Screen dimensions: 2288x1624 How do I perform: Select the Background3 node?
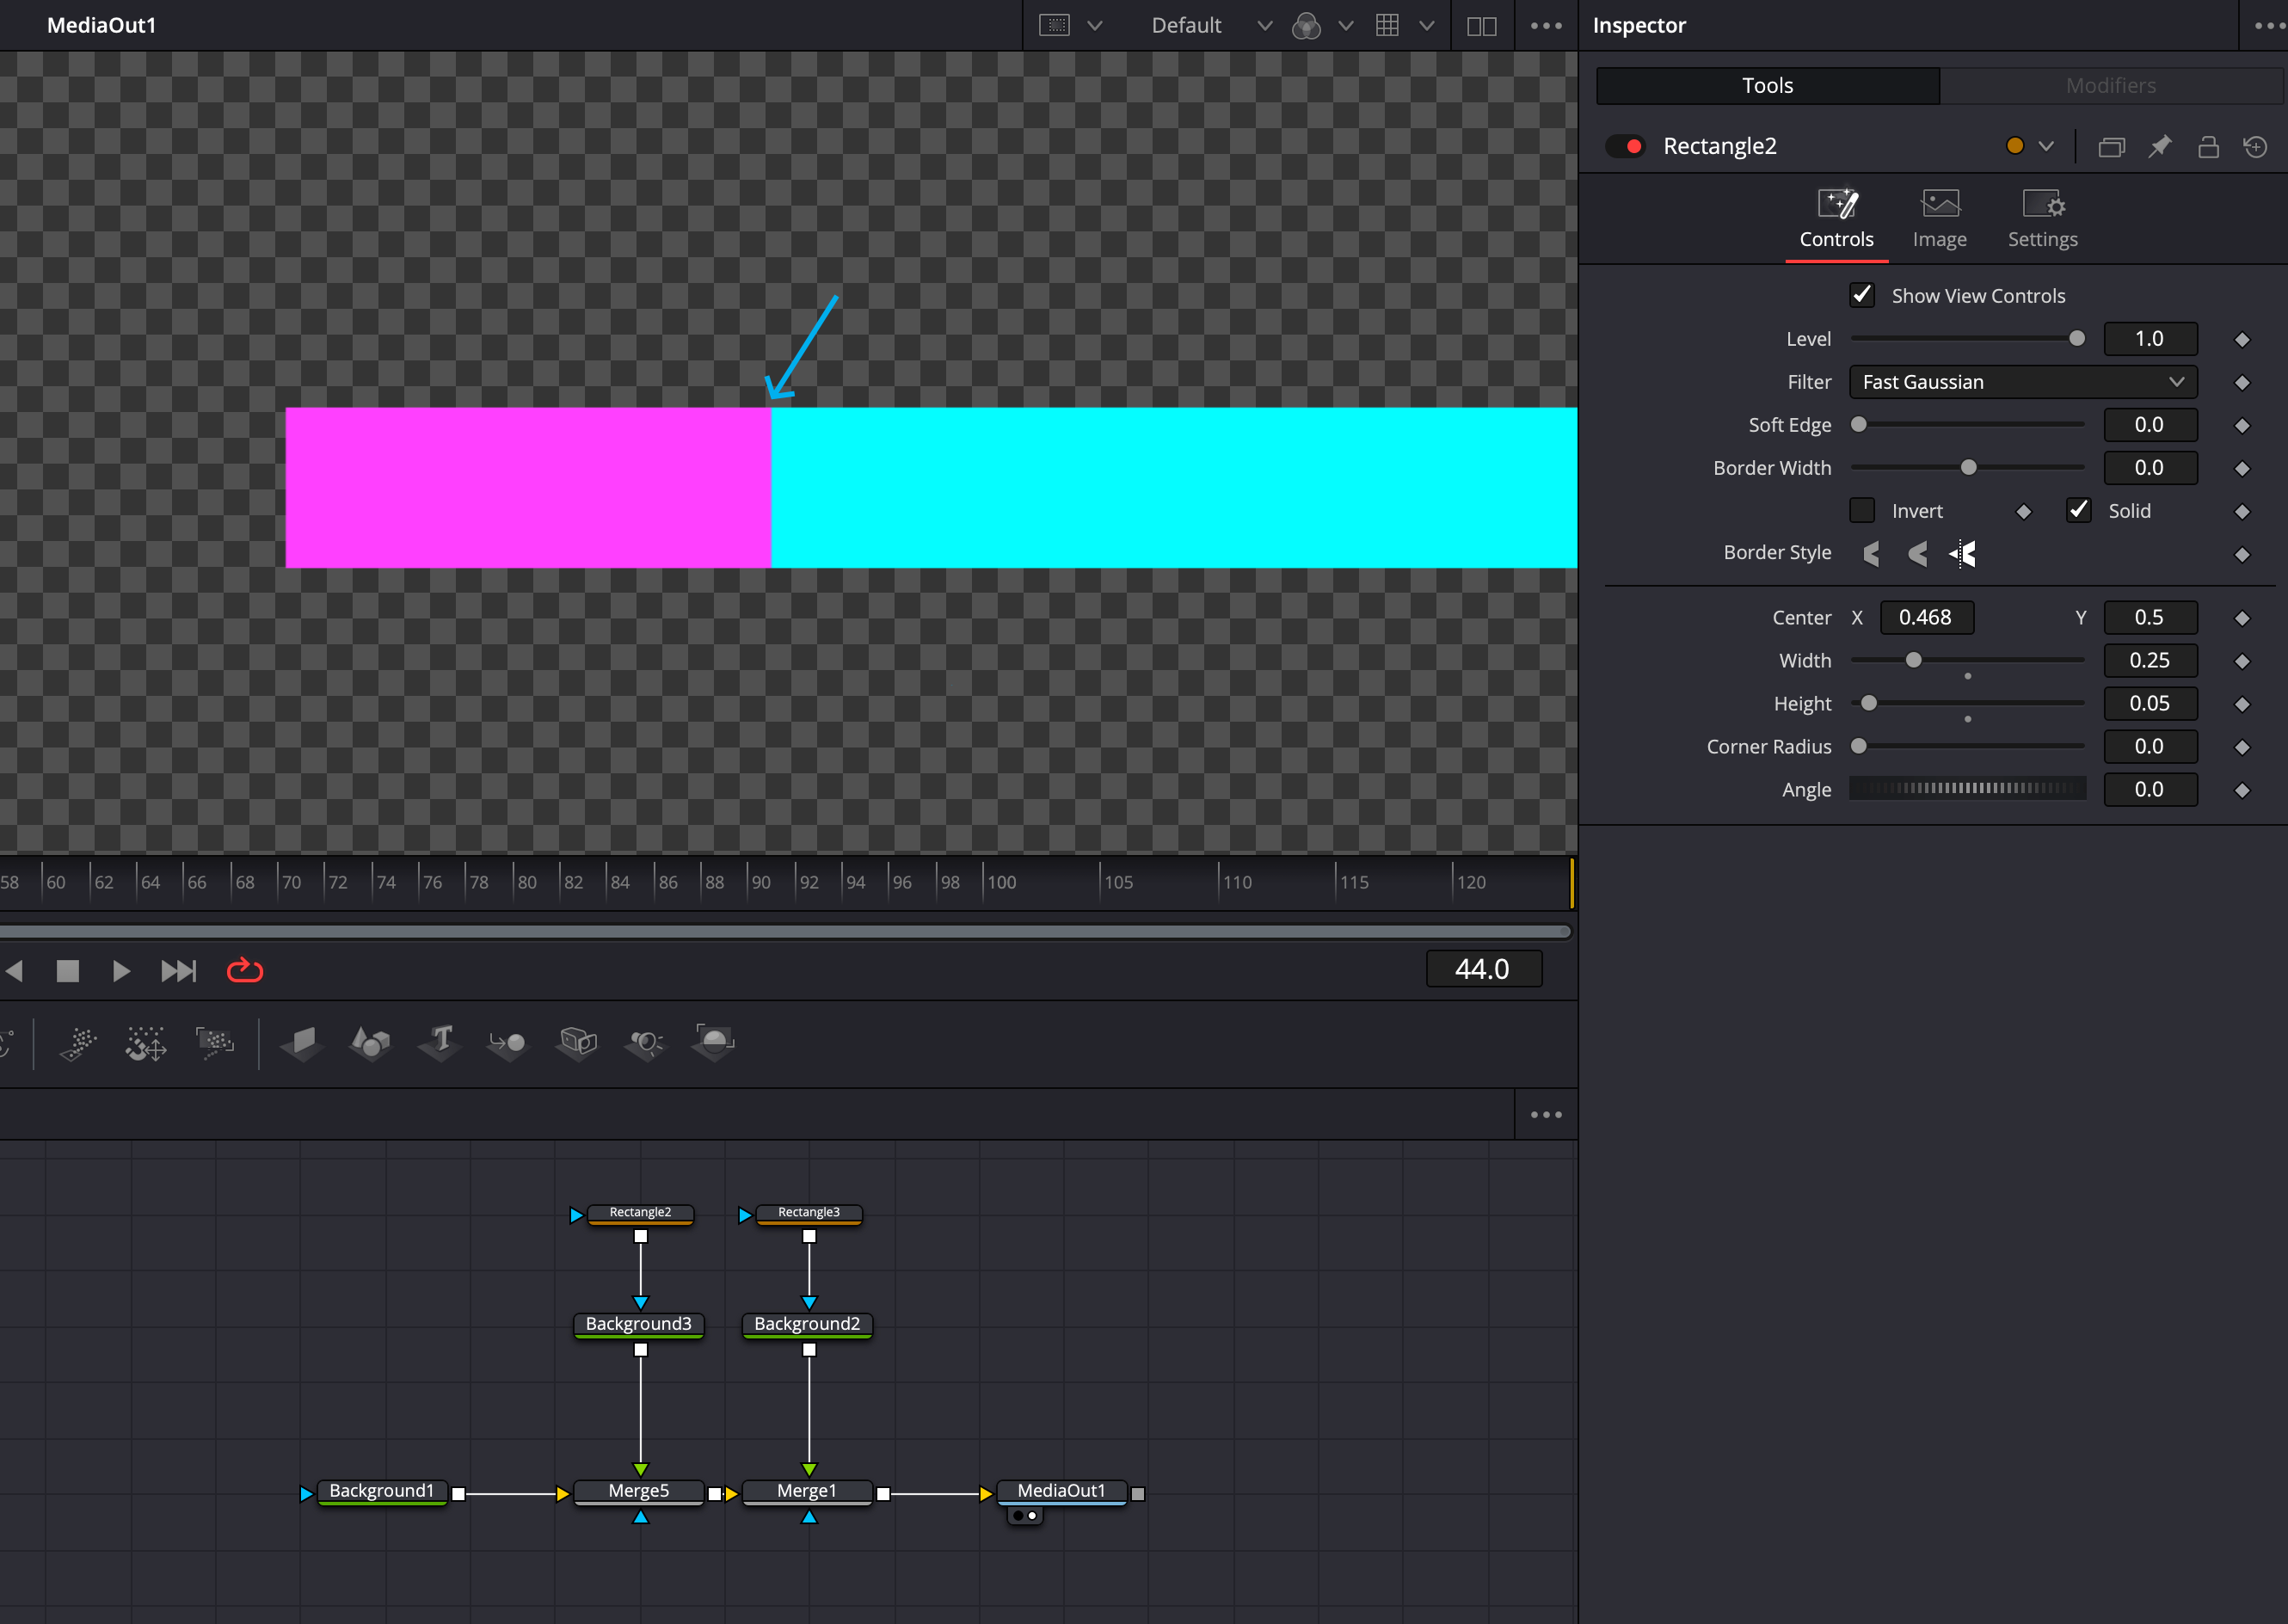click(638, 1324)
